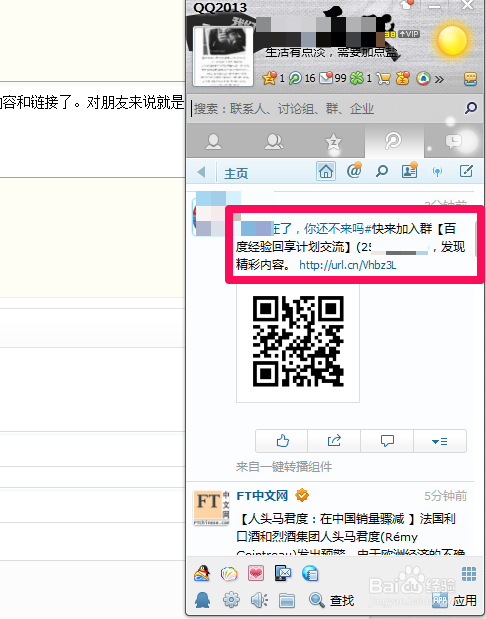Image resolution: width=486 pixels, height=619 pixels.
Task: Open the post's more options dropdown
Action: [x=440, y=441]
